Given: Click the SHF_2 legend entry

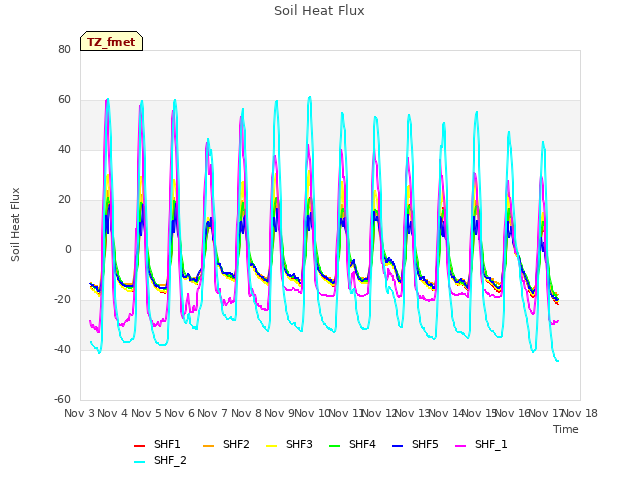Looking at the screenshot, I should click(160, 460).
